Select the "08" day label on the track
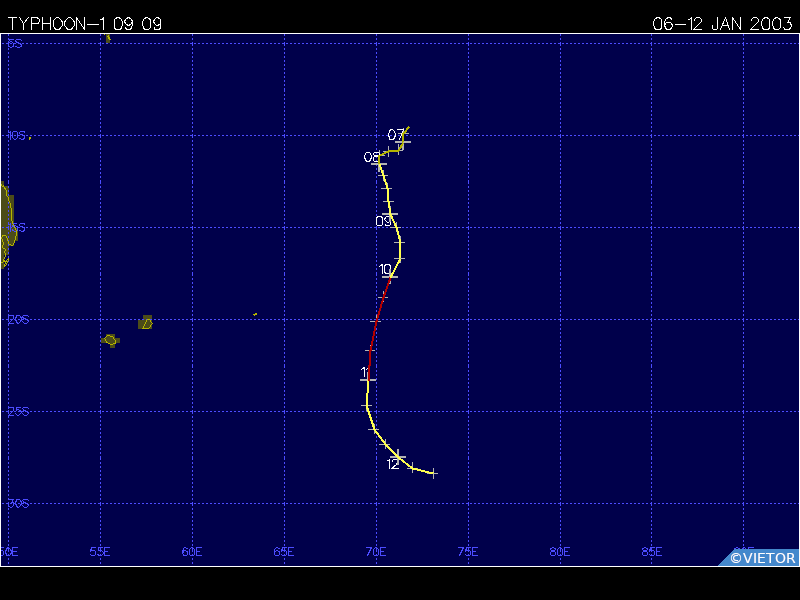800x600 pixels. [371, 157]
